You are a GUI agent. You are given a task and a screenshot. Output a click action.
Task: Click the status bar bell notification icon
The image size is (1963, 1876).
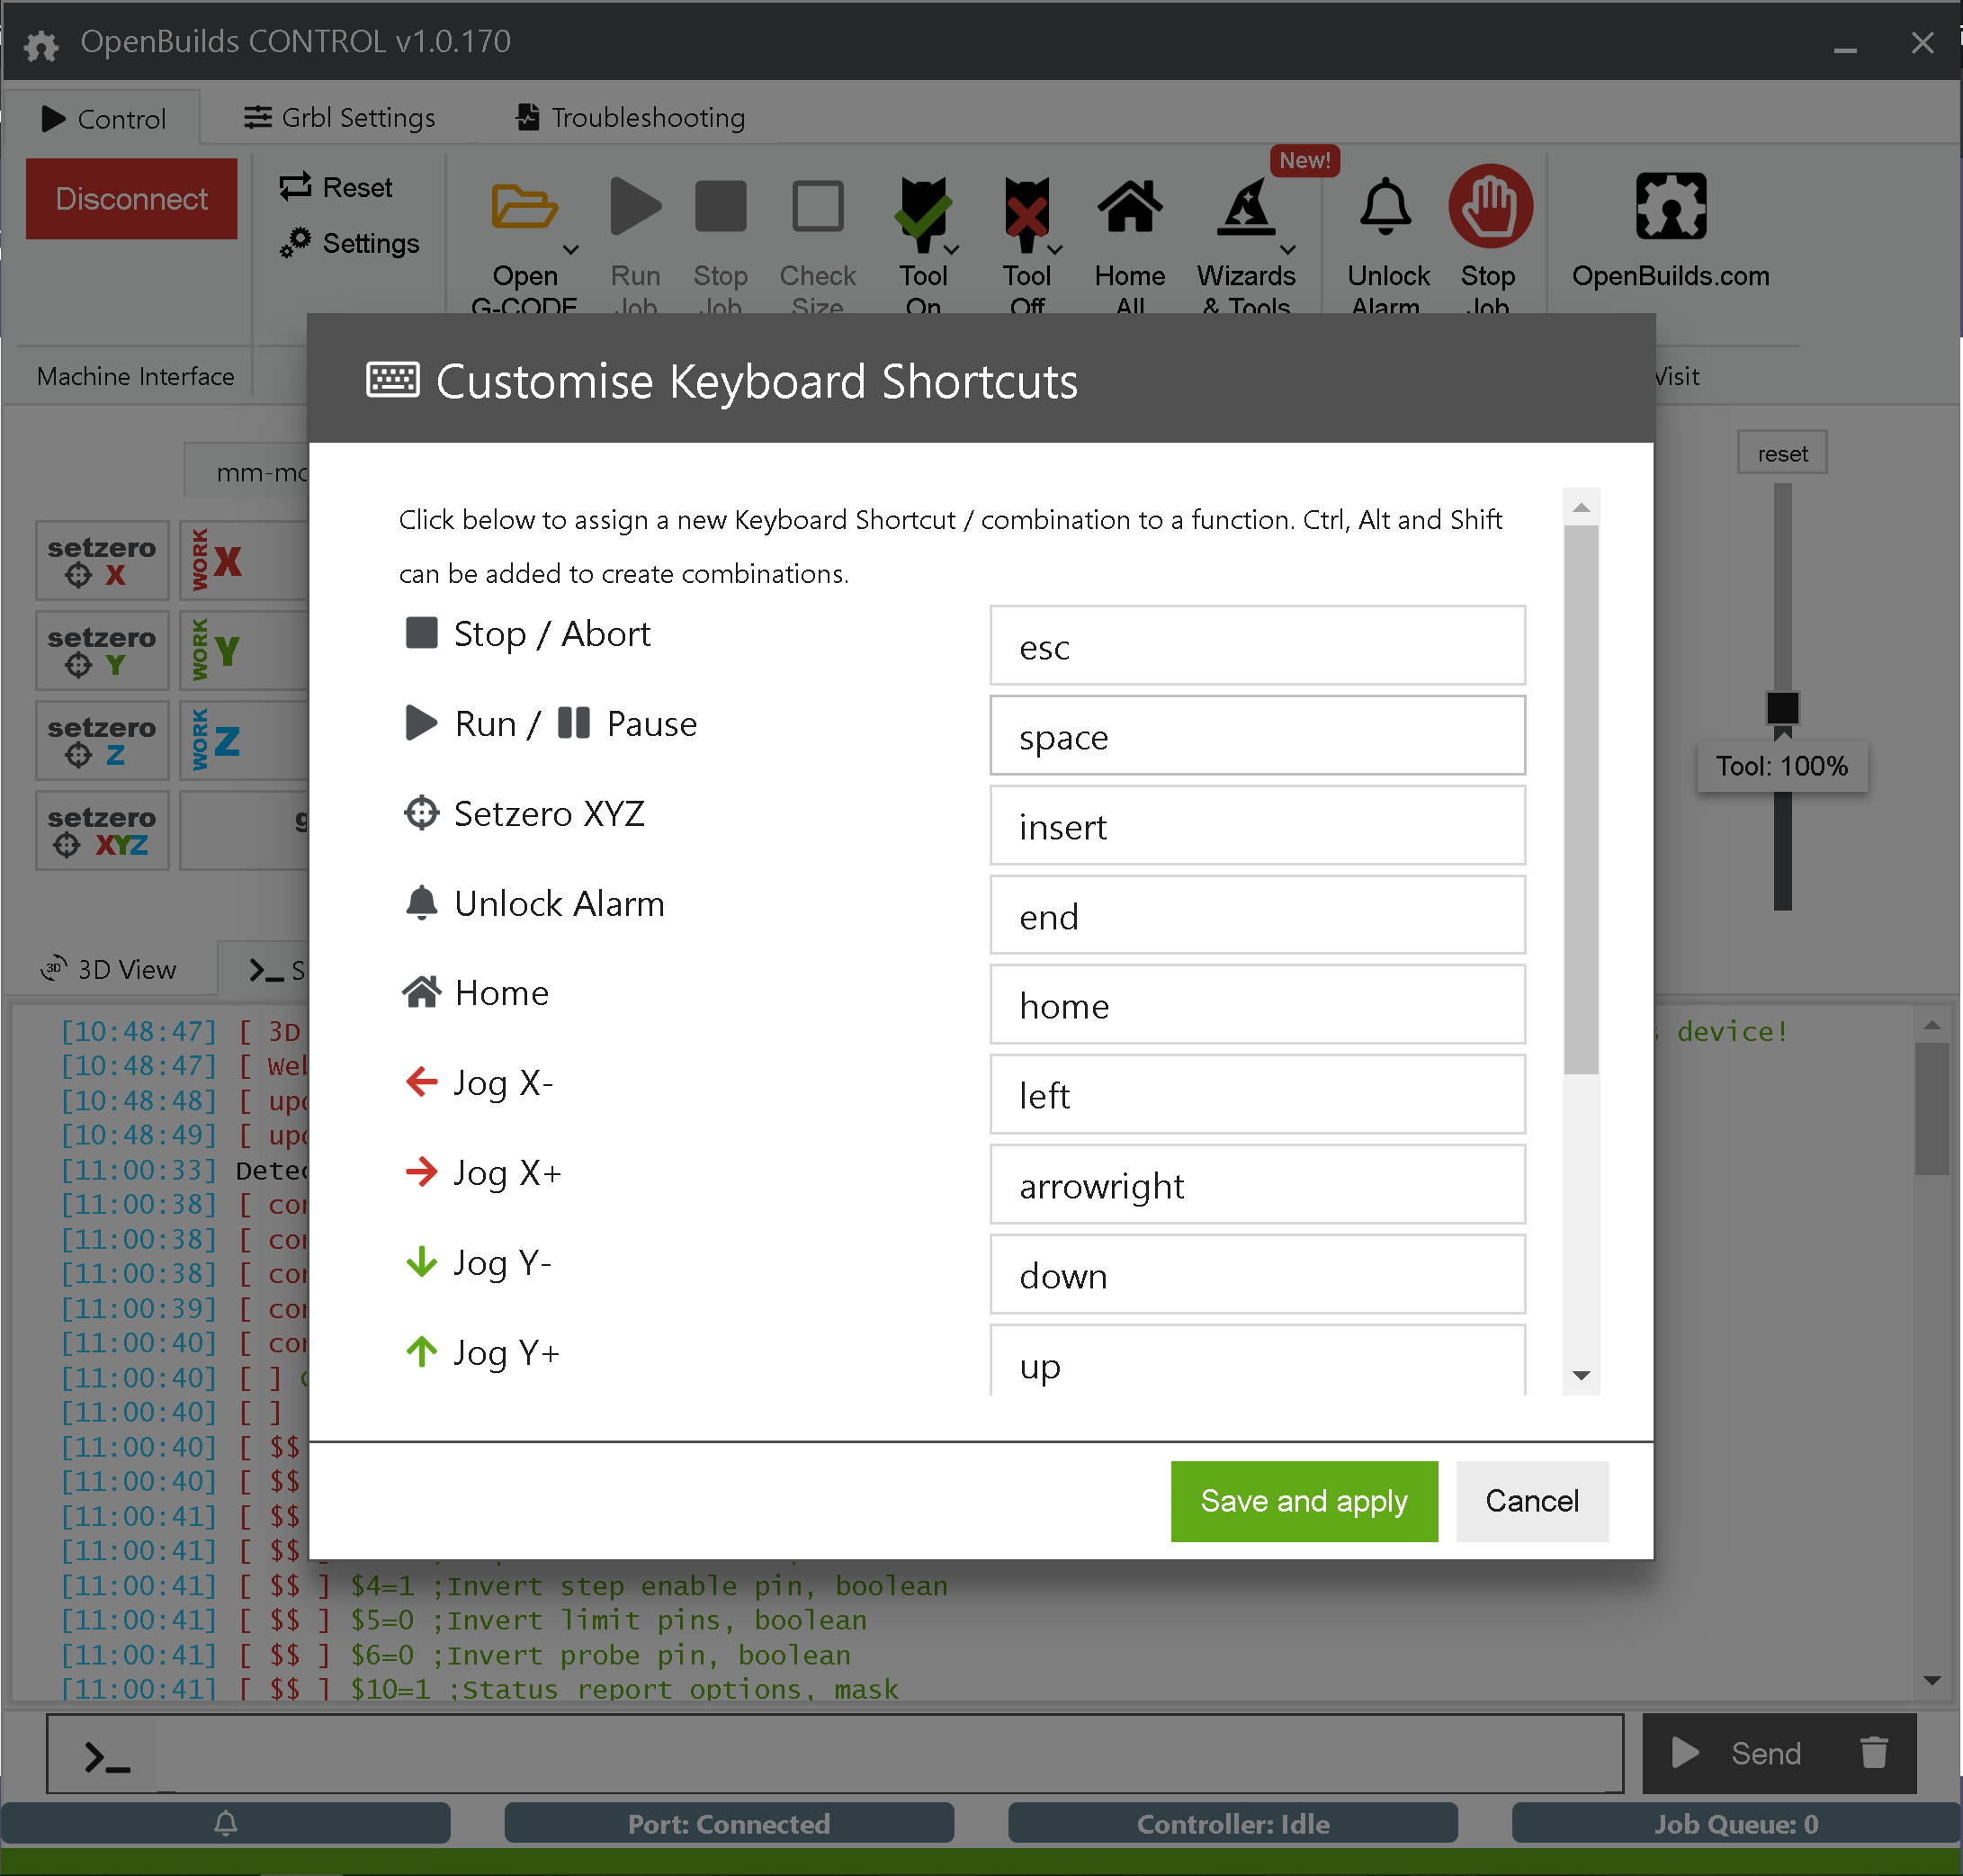(225, 1823)
